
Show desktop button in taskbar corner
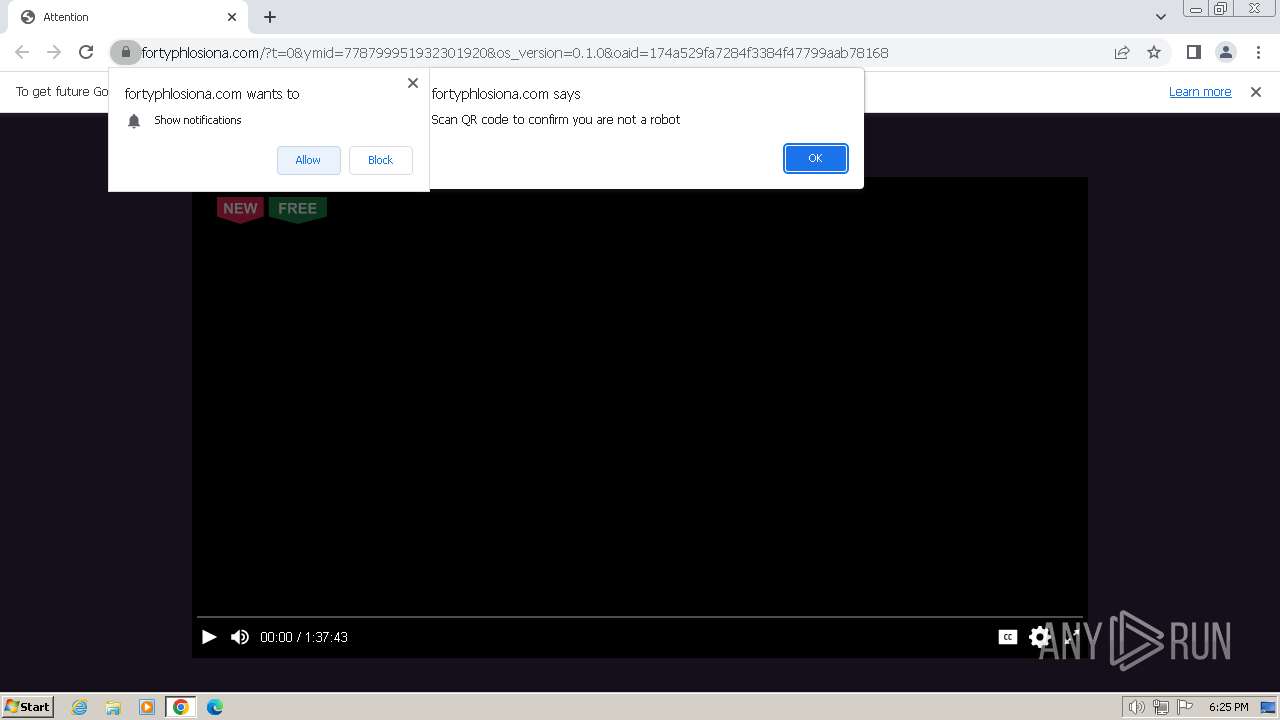1268,707
